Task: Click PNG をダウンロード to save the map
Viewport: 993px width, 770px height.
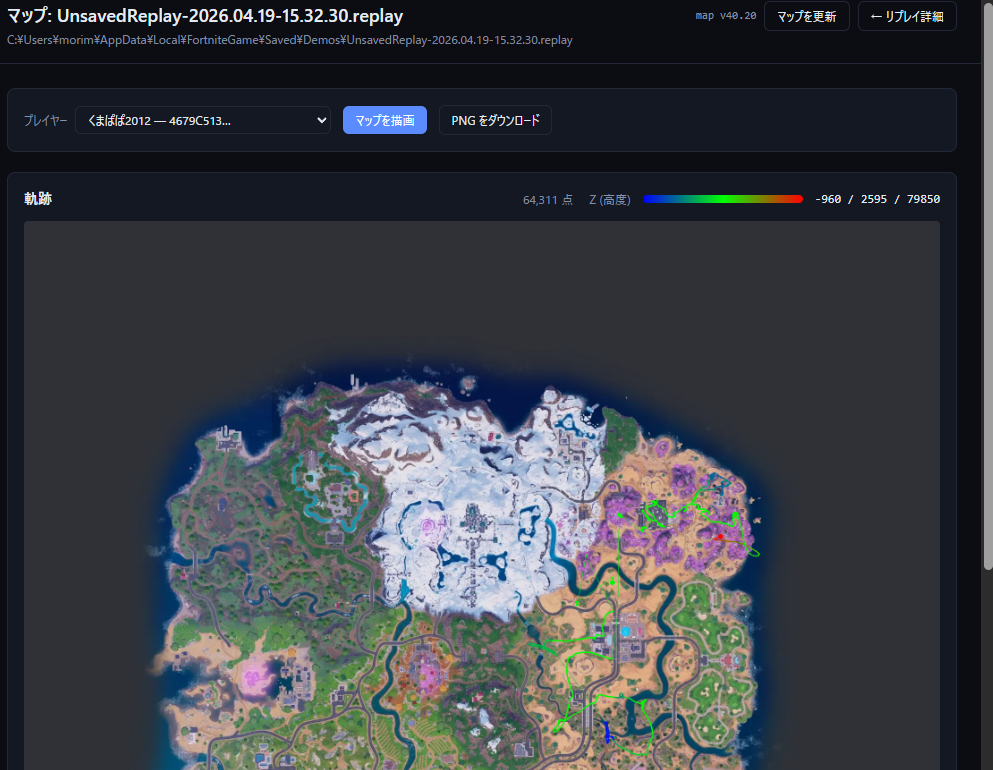Action: tap(495, 119)
